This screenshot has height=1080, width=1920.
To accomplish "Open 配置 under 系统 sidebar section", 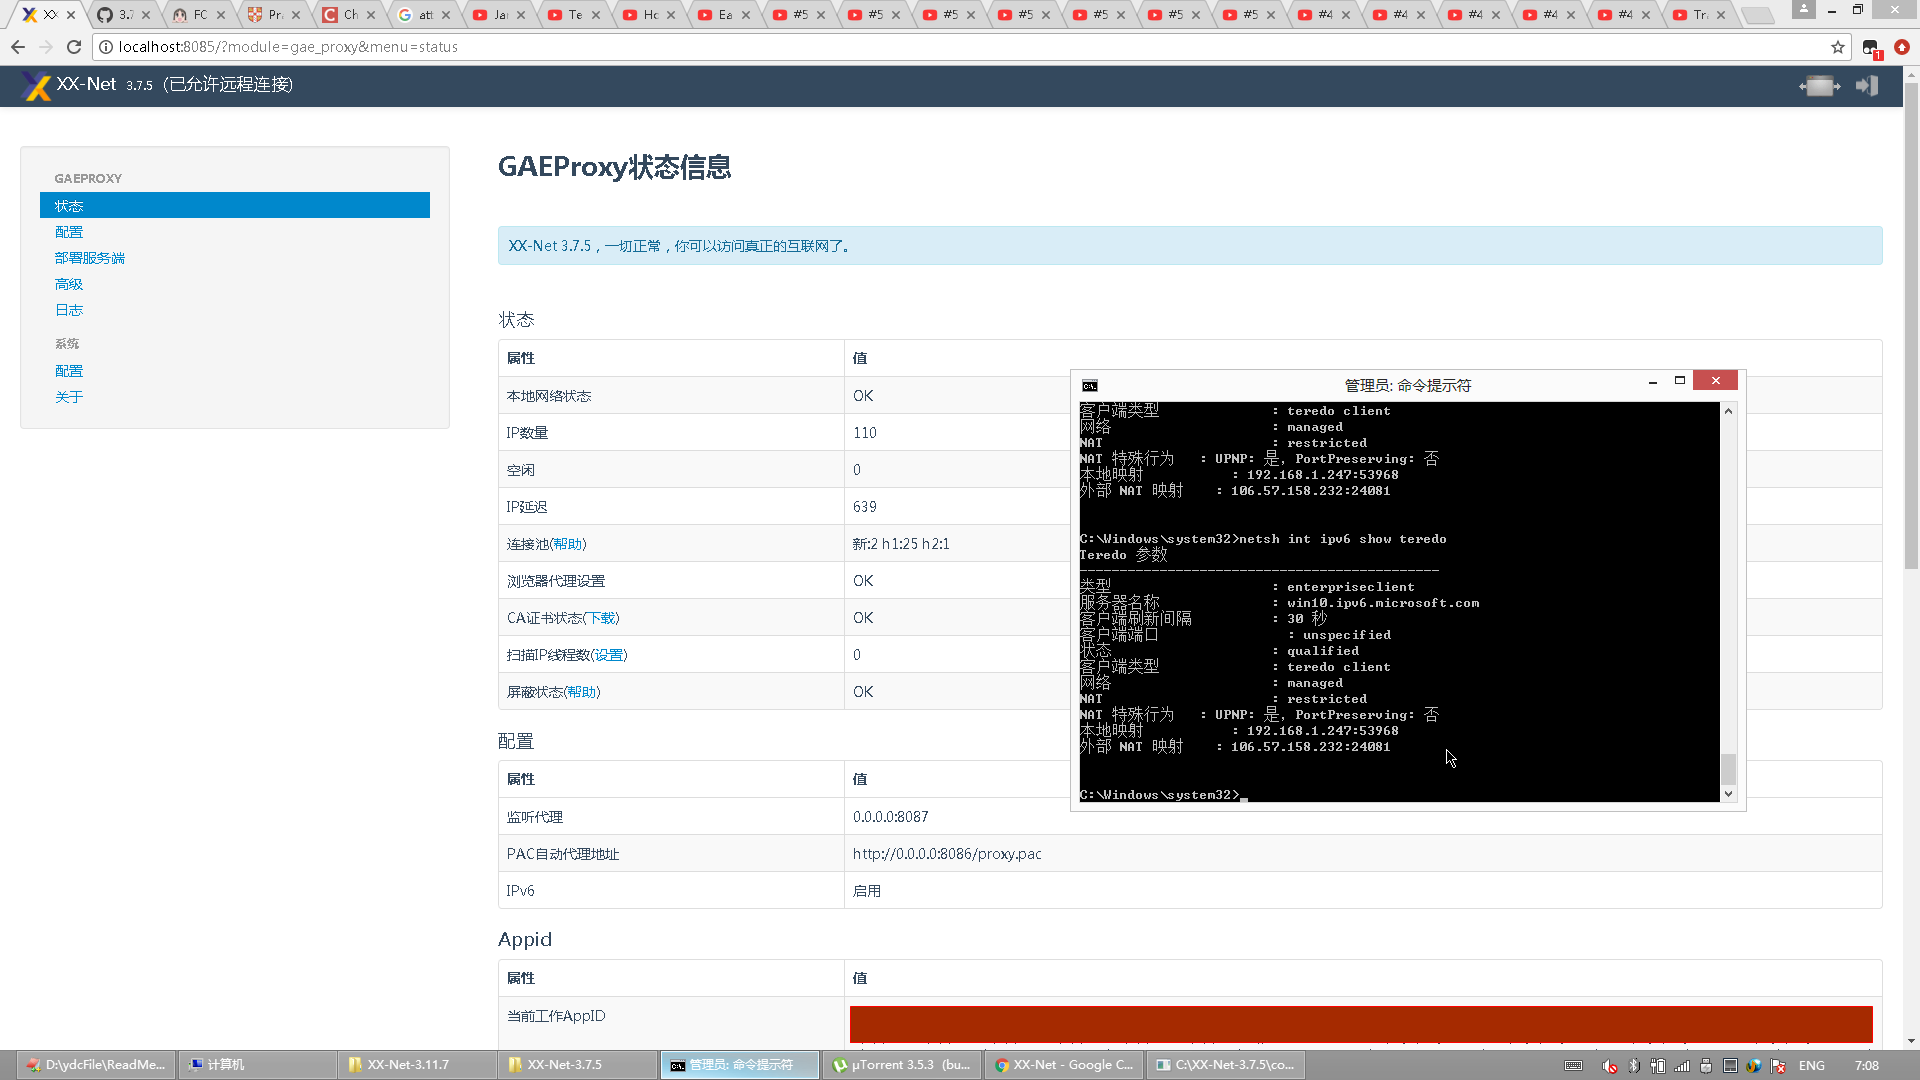I will click(69, 371).
